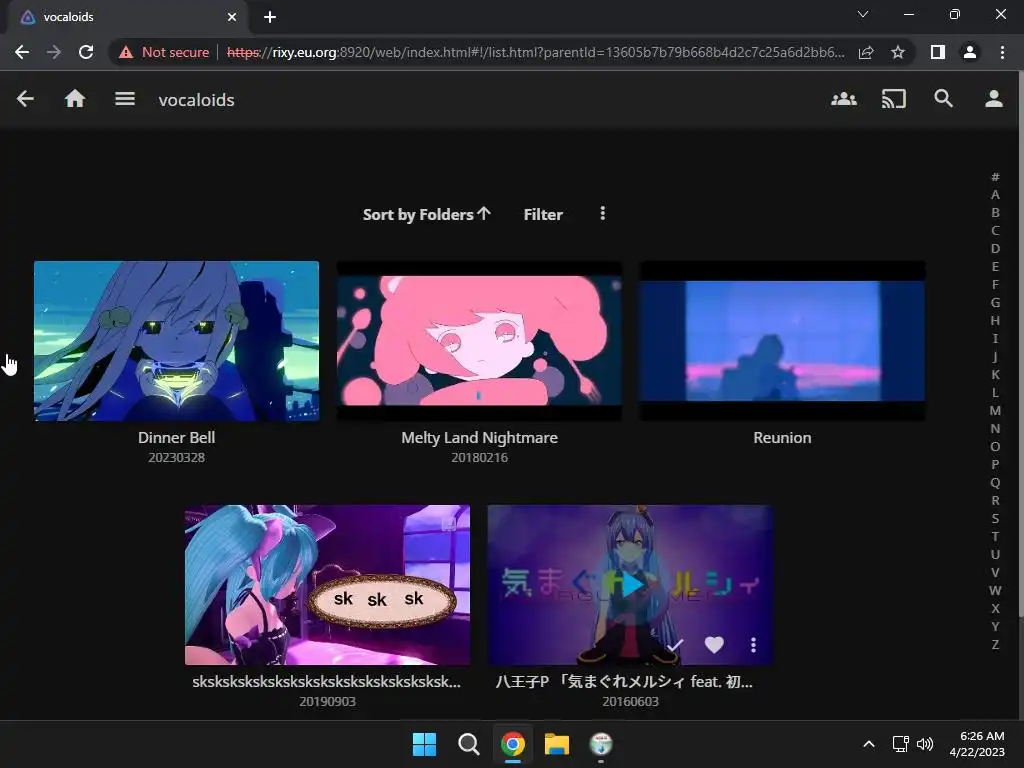
Task: Bookmark this page star icon
Action: 898,52
